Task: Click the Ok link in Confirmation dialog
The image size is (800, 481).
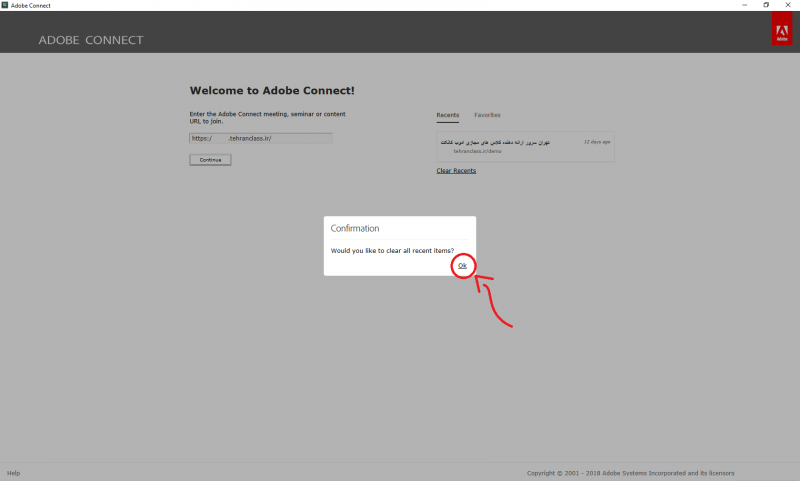Action: (x=462, y=265)
